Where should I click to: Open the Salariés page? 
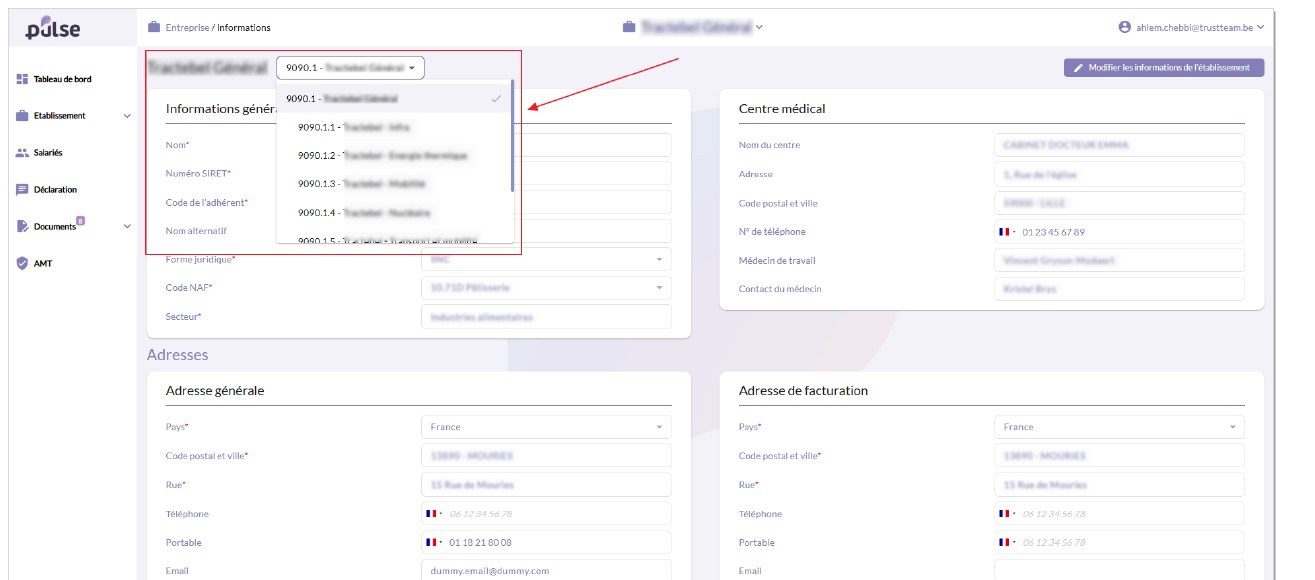click(x=48, y=153)
